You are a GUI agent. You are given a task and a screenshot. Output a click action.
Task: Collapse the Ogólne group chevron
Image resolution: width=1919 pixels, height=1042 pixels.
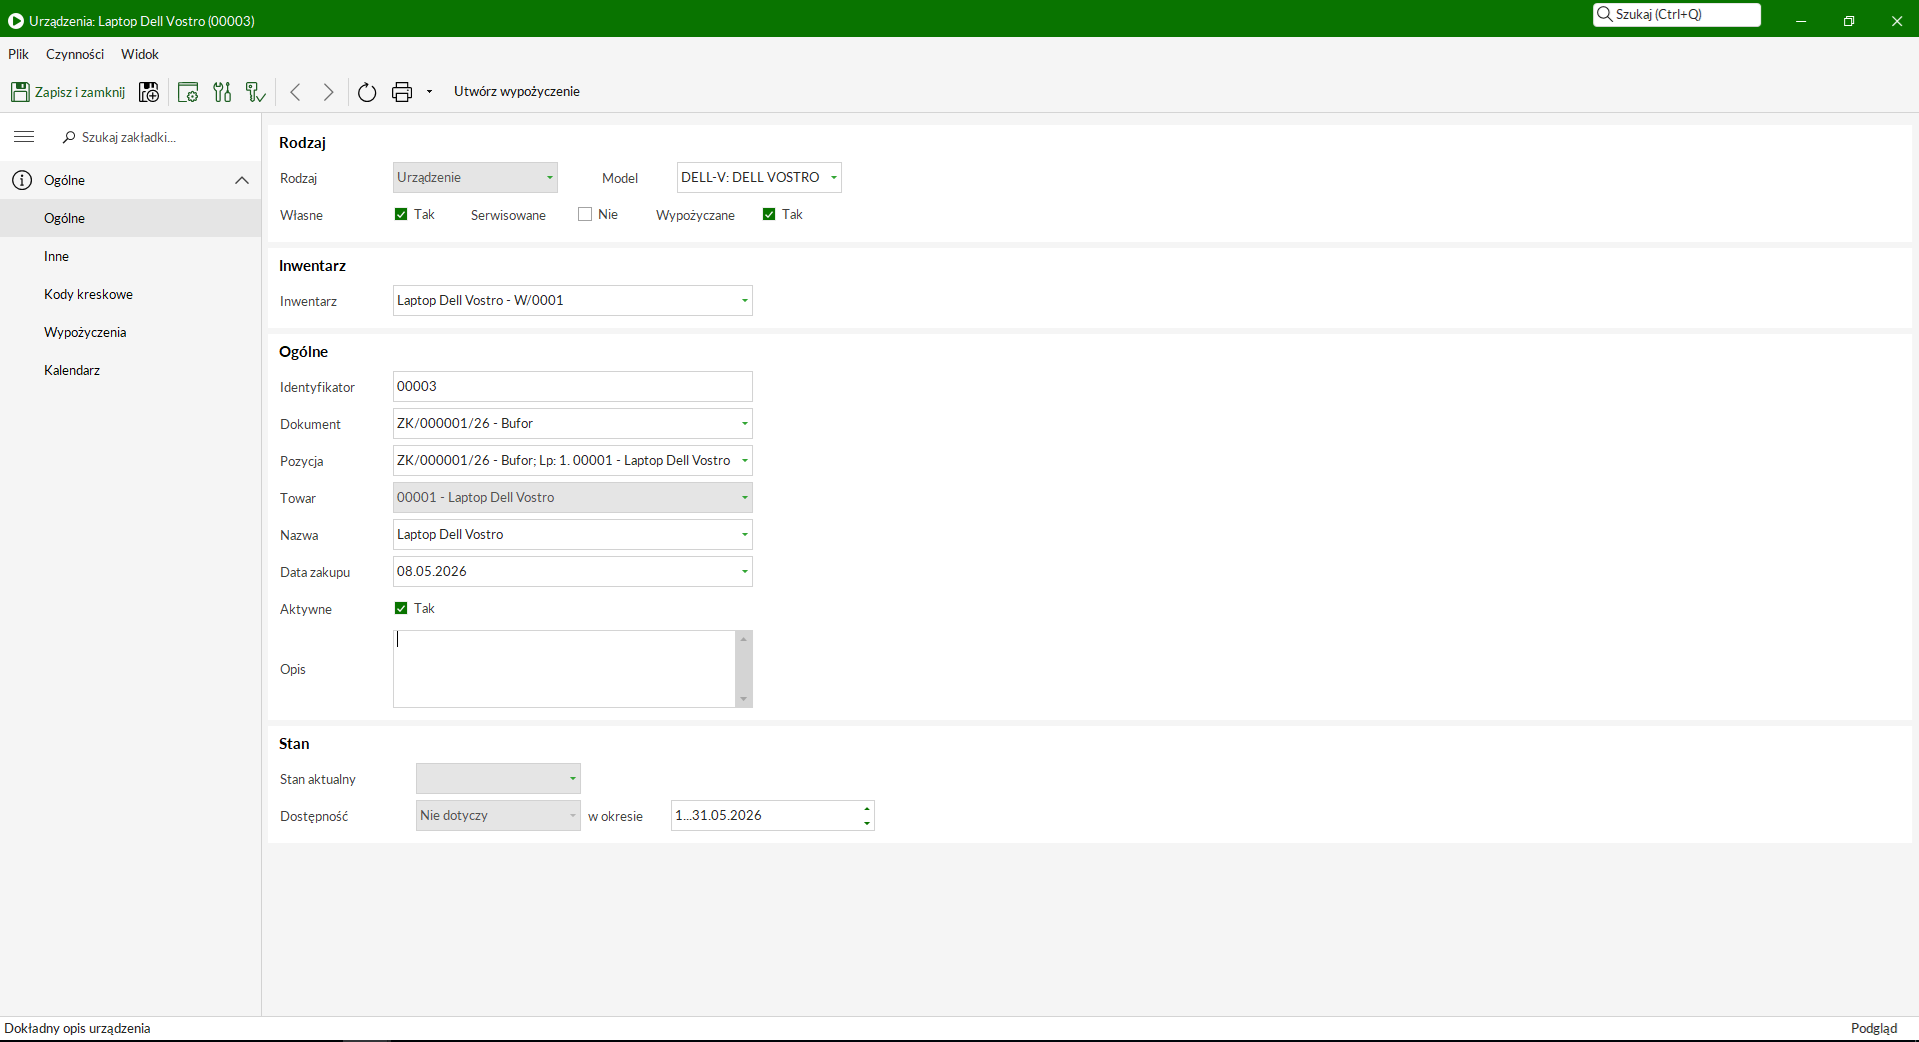pyautogui.click(x=242, y=180)
